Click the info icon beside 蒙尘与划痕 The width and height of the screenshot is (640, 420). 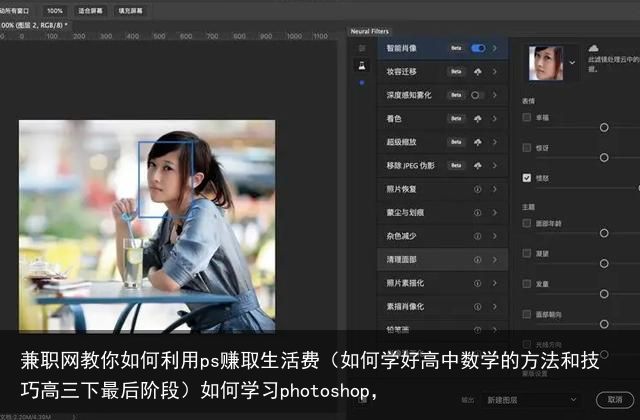(477, 213)
